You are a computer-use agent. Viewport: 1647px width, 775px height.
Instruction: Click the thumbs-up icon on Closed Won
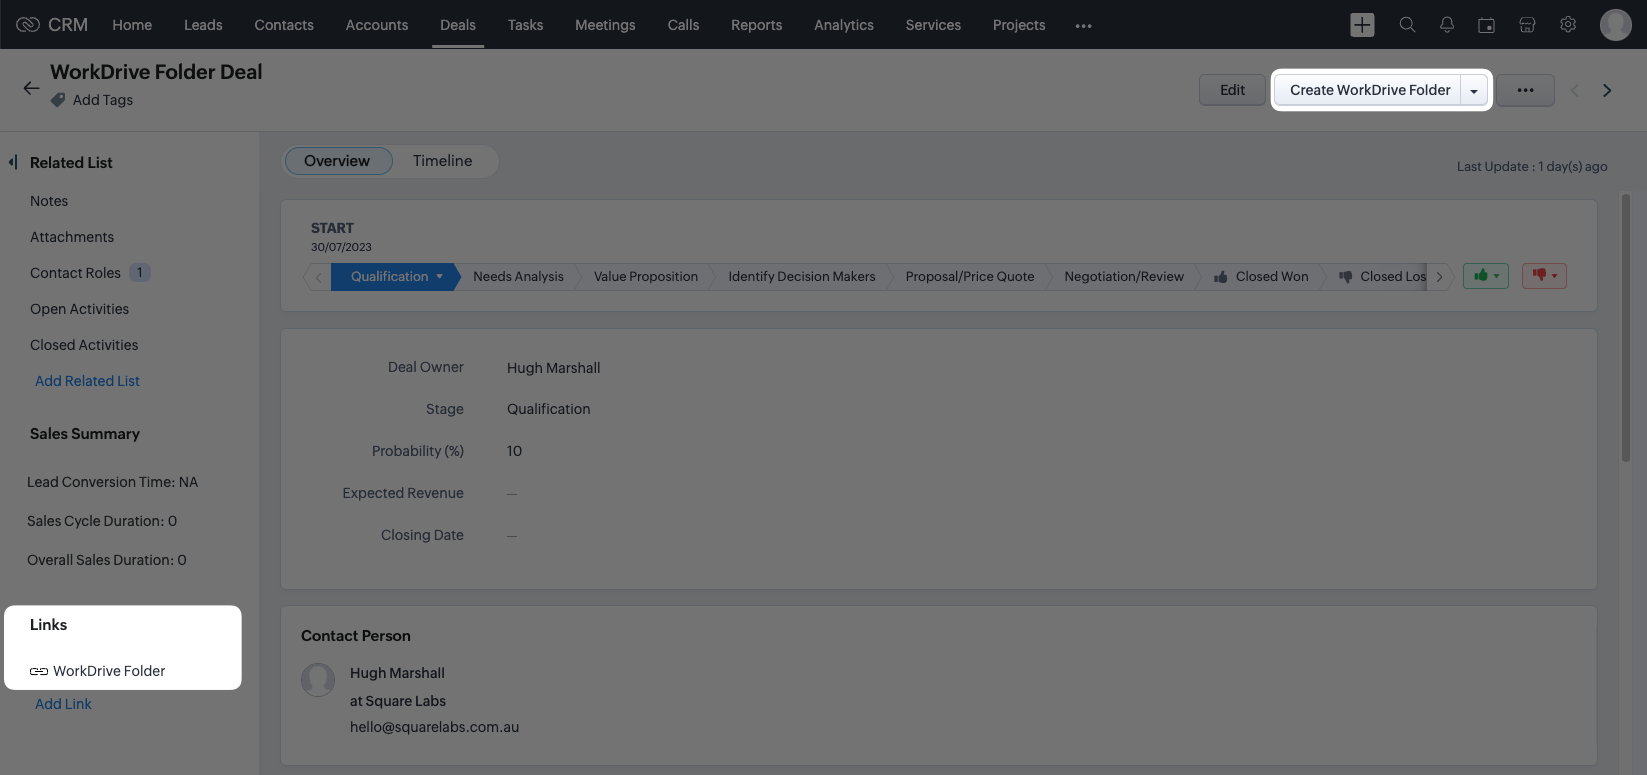(x=1220, y=277)
